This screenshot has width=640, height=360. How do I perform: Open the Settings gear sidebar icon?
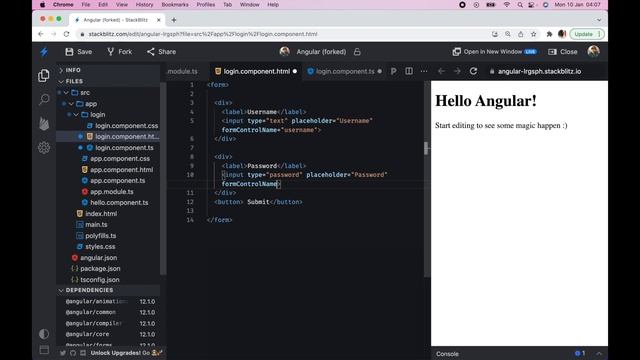tap(44, 147)
